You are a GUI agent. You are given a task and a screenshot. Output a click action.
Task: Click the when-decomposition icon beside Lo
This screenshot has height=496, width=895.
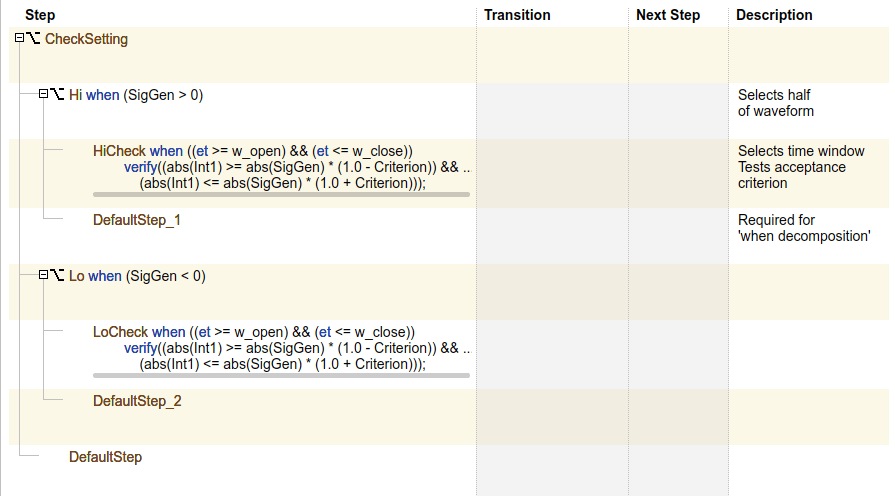point(57,275)
